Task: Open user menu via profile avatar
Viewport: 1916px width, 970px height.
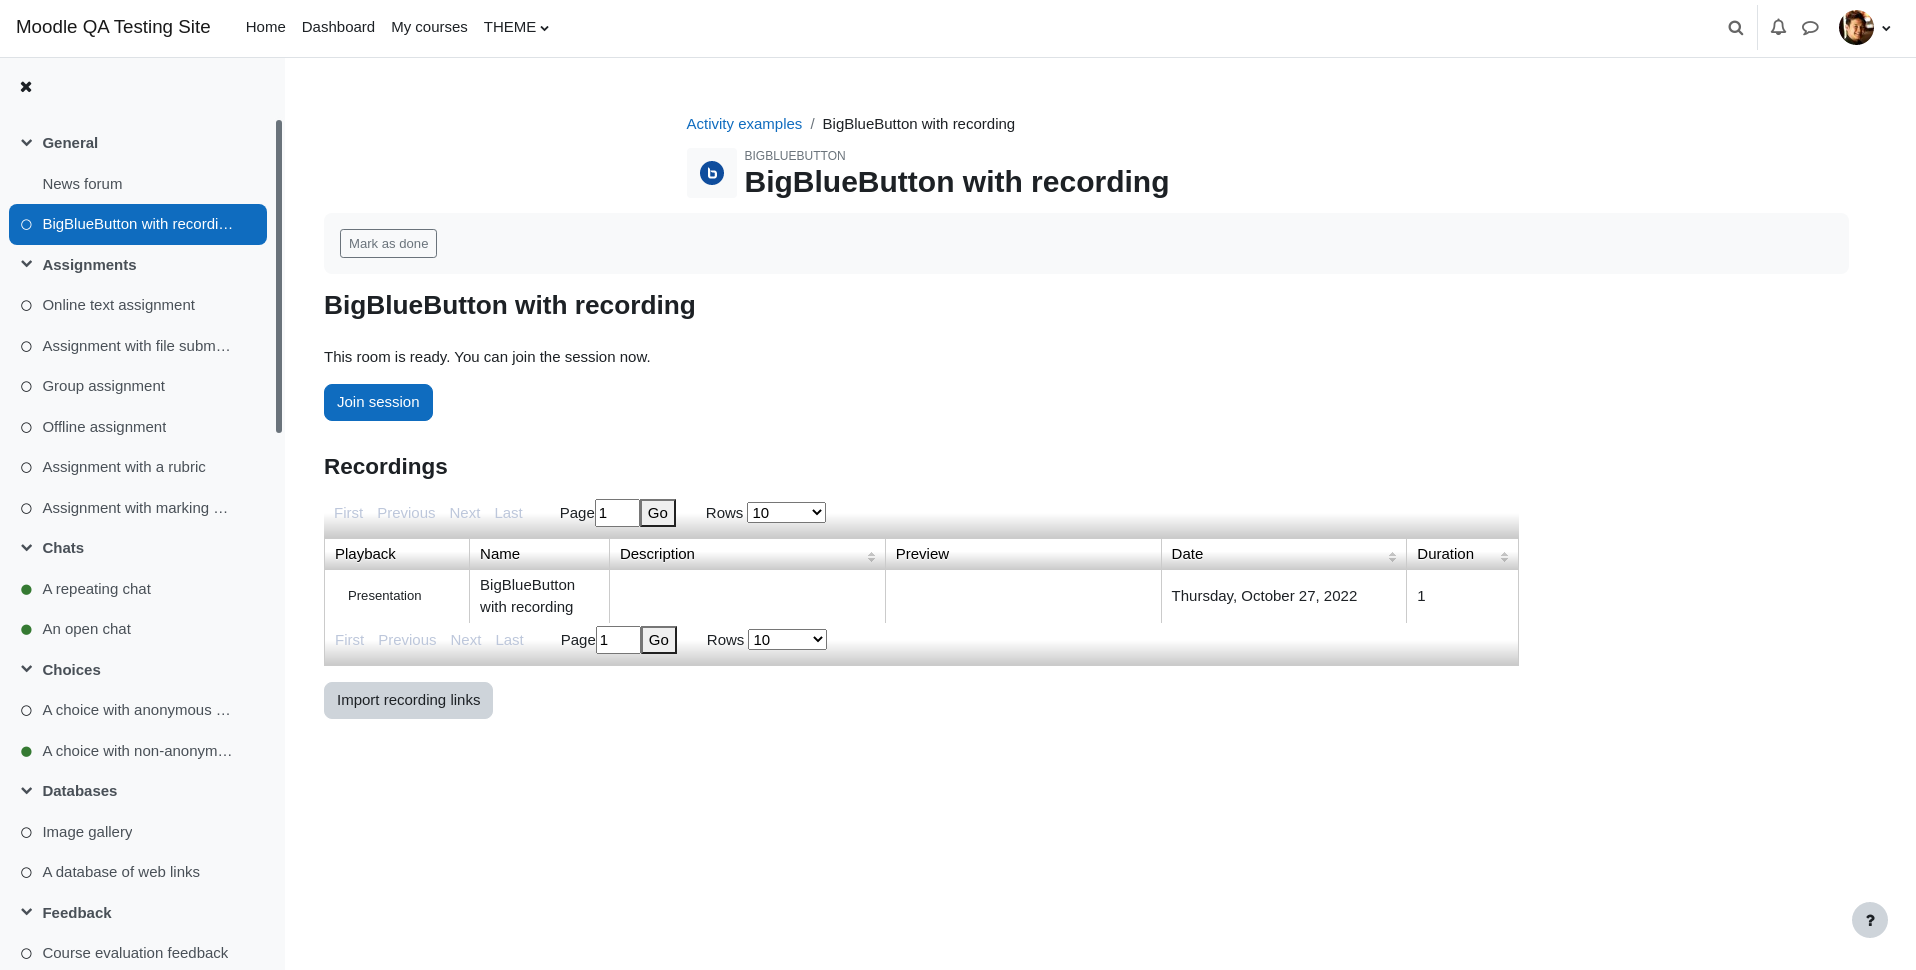Action: [1856, 28]
